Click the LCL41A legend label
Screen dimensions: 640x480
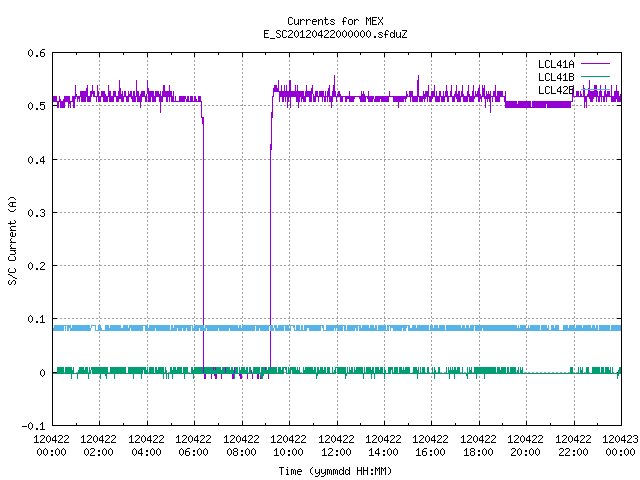pyautogui.click(x=556, y=64)
